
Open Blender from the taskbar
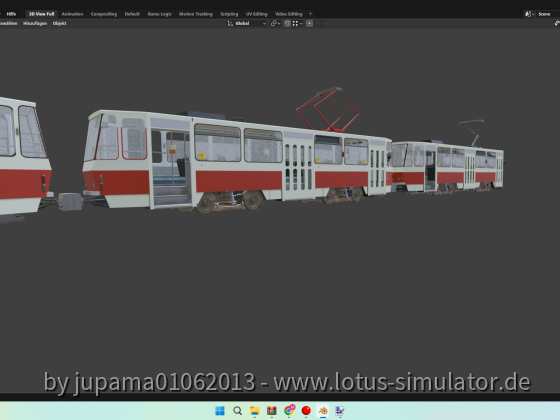[x=323, y=411]
